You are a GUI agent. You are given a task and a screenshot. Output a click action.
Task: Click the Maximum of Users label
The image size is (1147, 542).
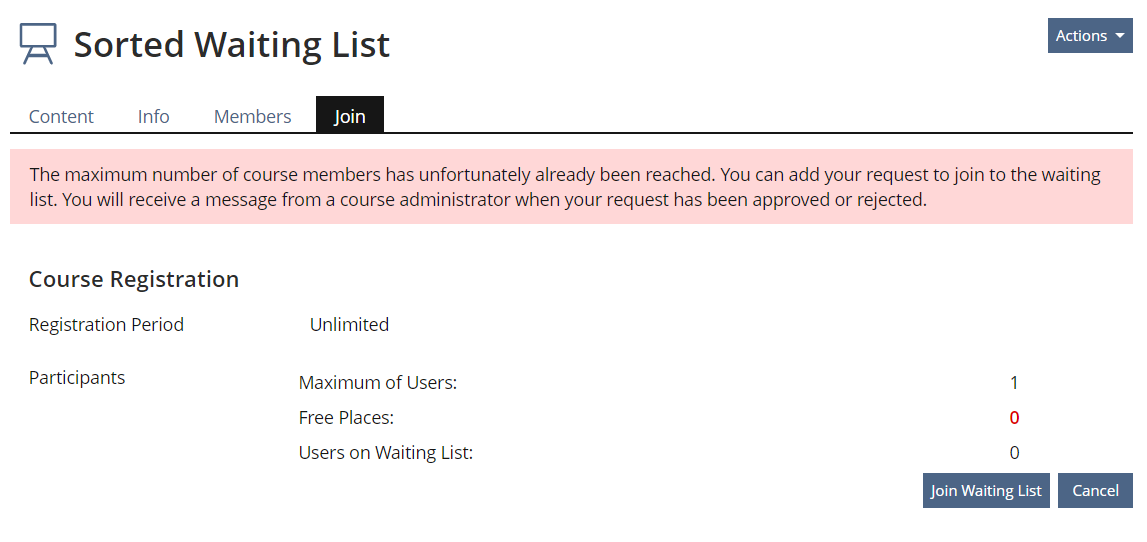377,382
